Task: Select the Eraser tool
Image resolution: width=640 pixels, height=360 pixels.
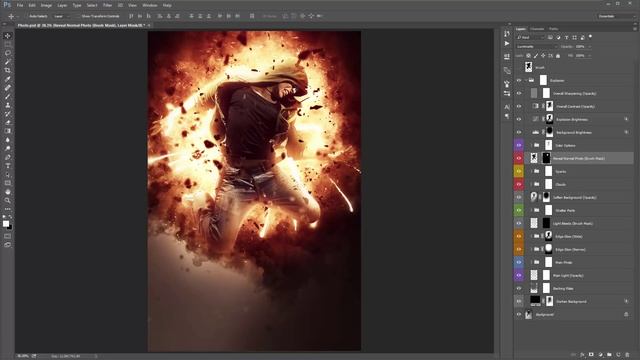Action: tap(7, 122)
